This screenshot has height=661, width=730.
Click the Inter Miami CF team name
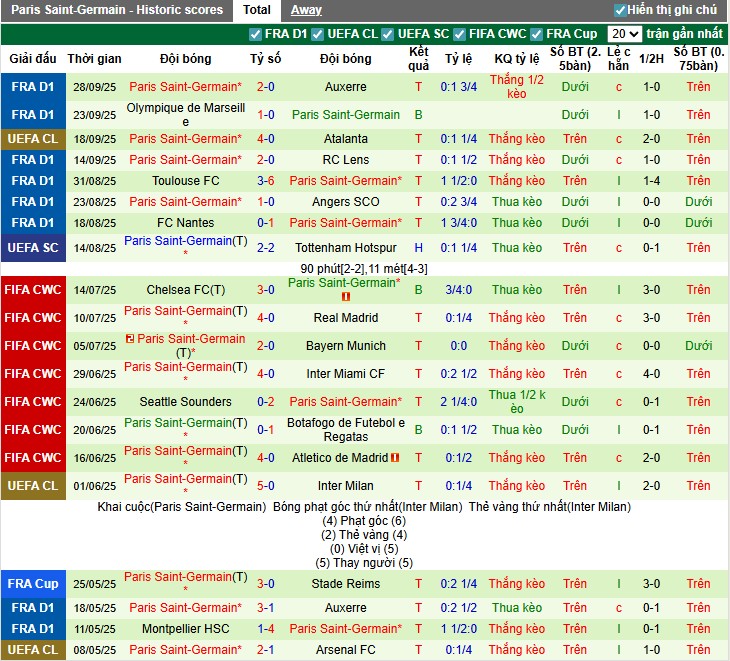346,374
